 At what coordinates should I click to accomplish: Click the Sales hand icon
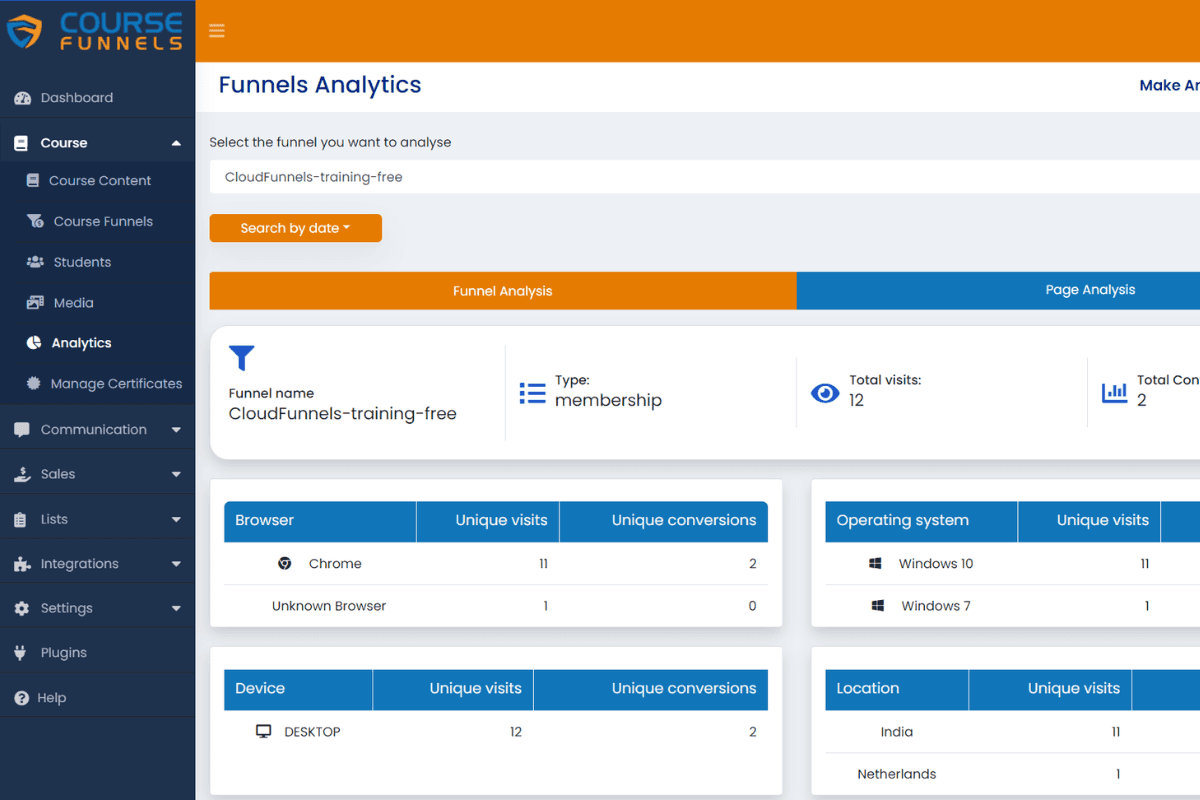(x=22, y=474)
